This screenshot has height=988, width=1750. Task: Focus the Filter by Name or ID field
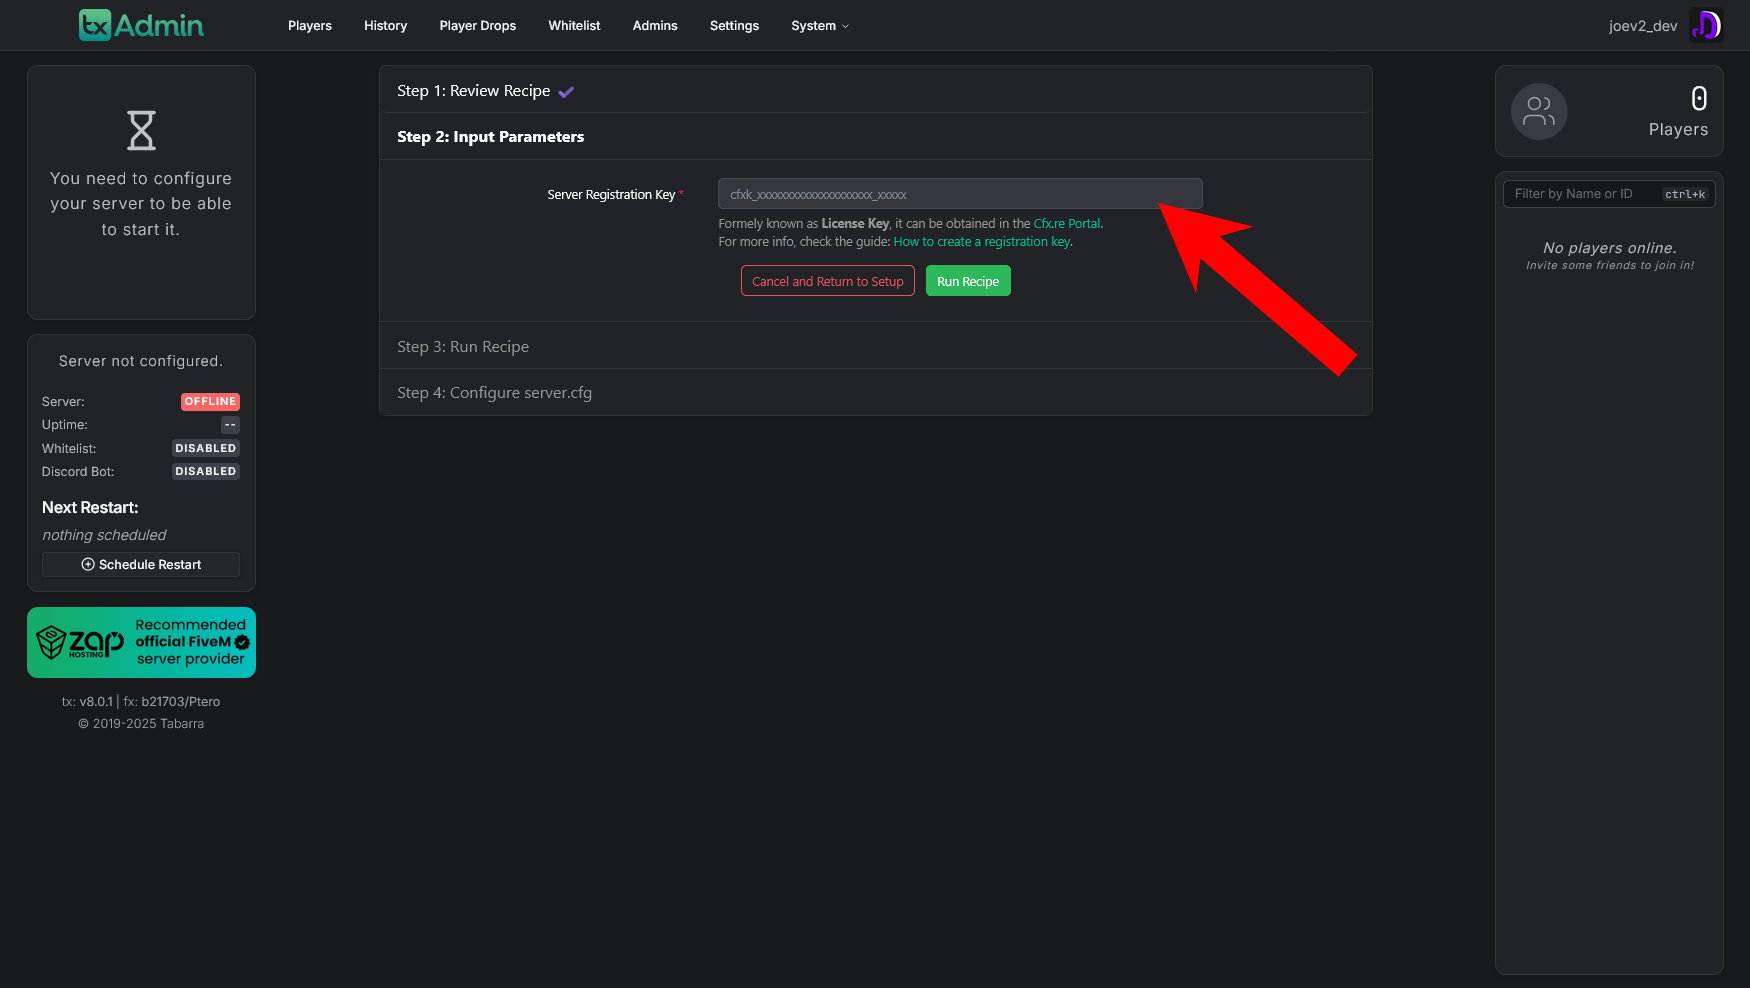coord(1609,194)
